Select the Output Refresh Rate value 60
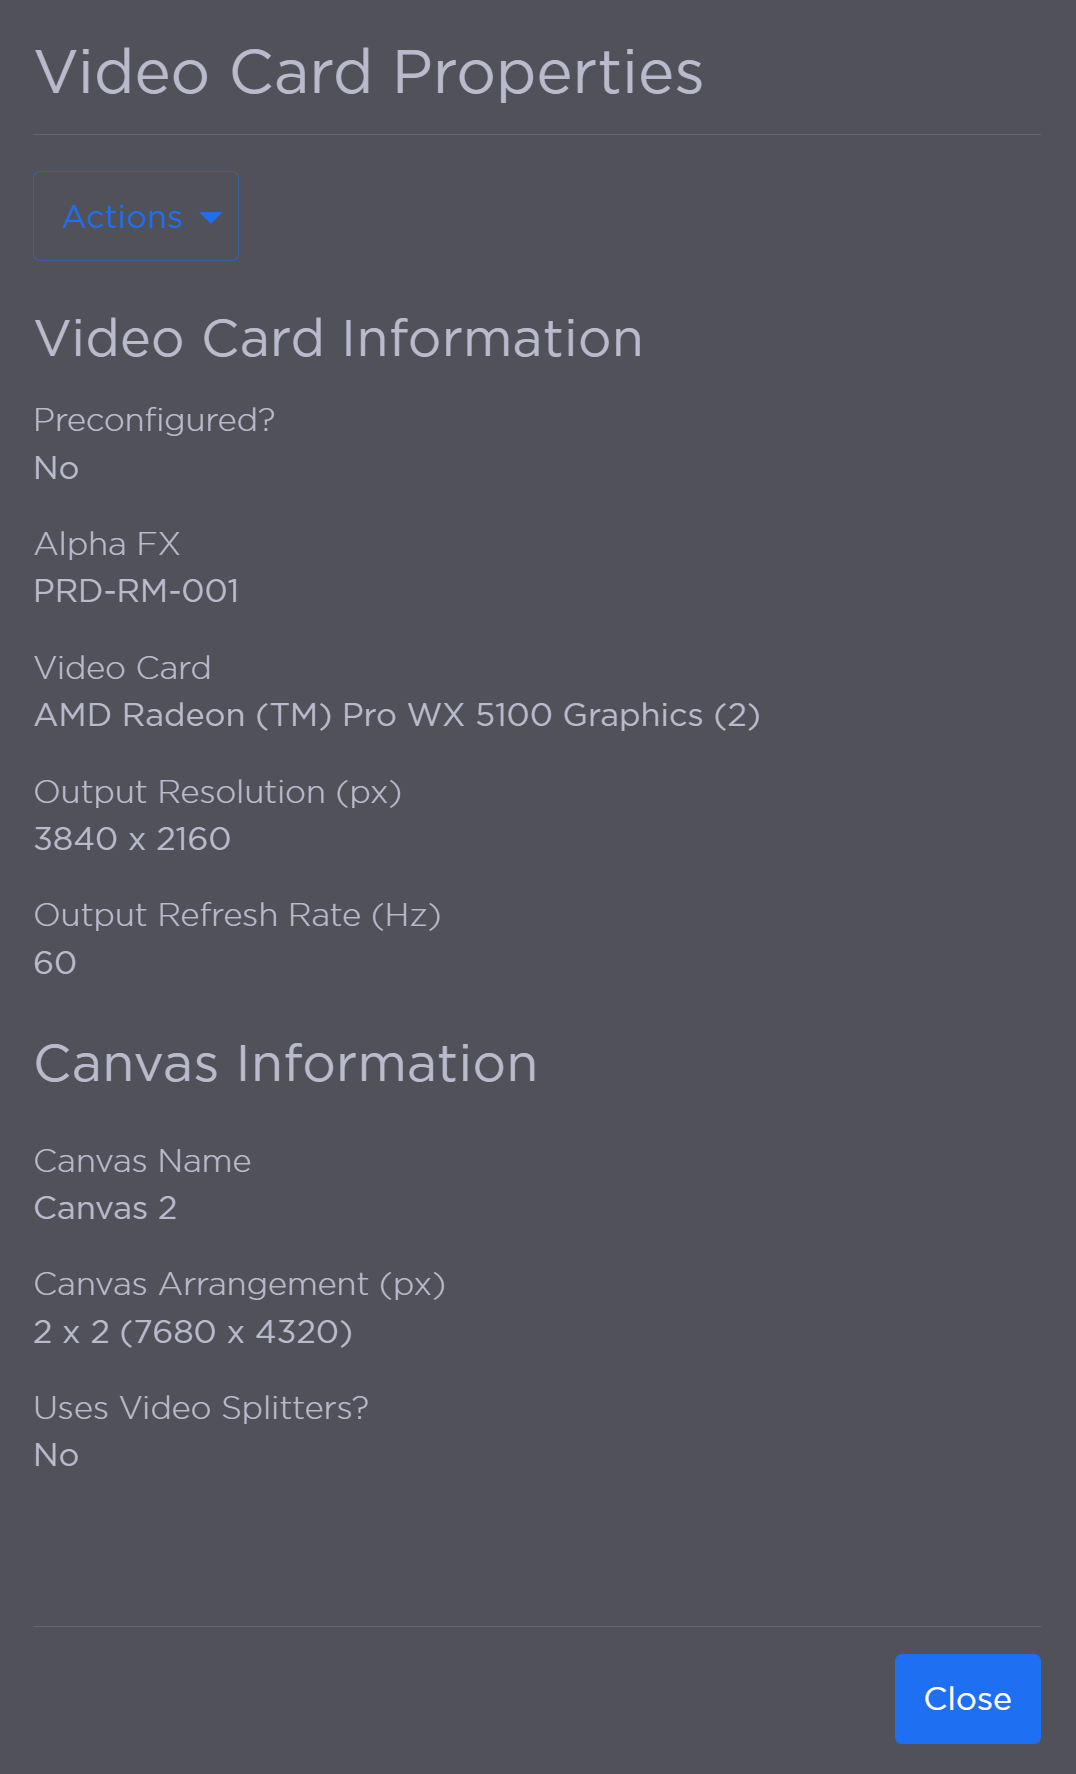 (x=55, y=962)
